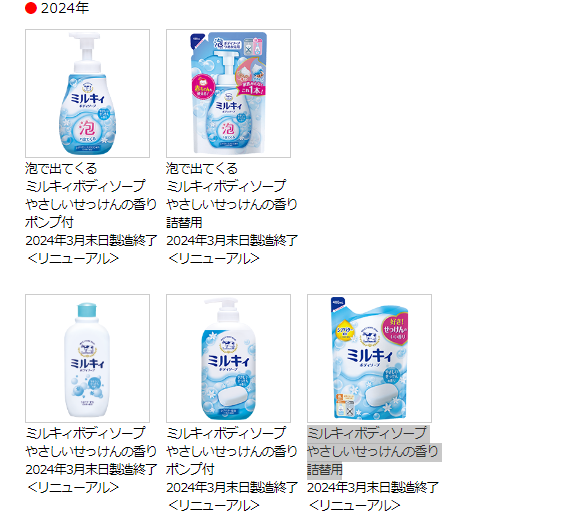Click the small teal-cap Milky bottle image

coord(87,358)
